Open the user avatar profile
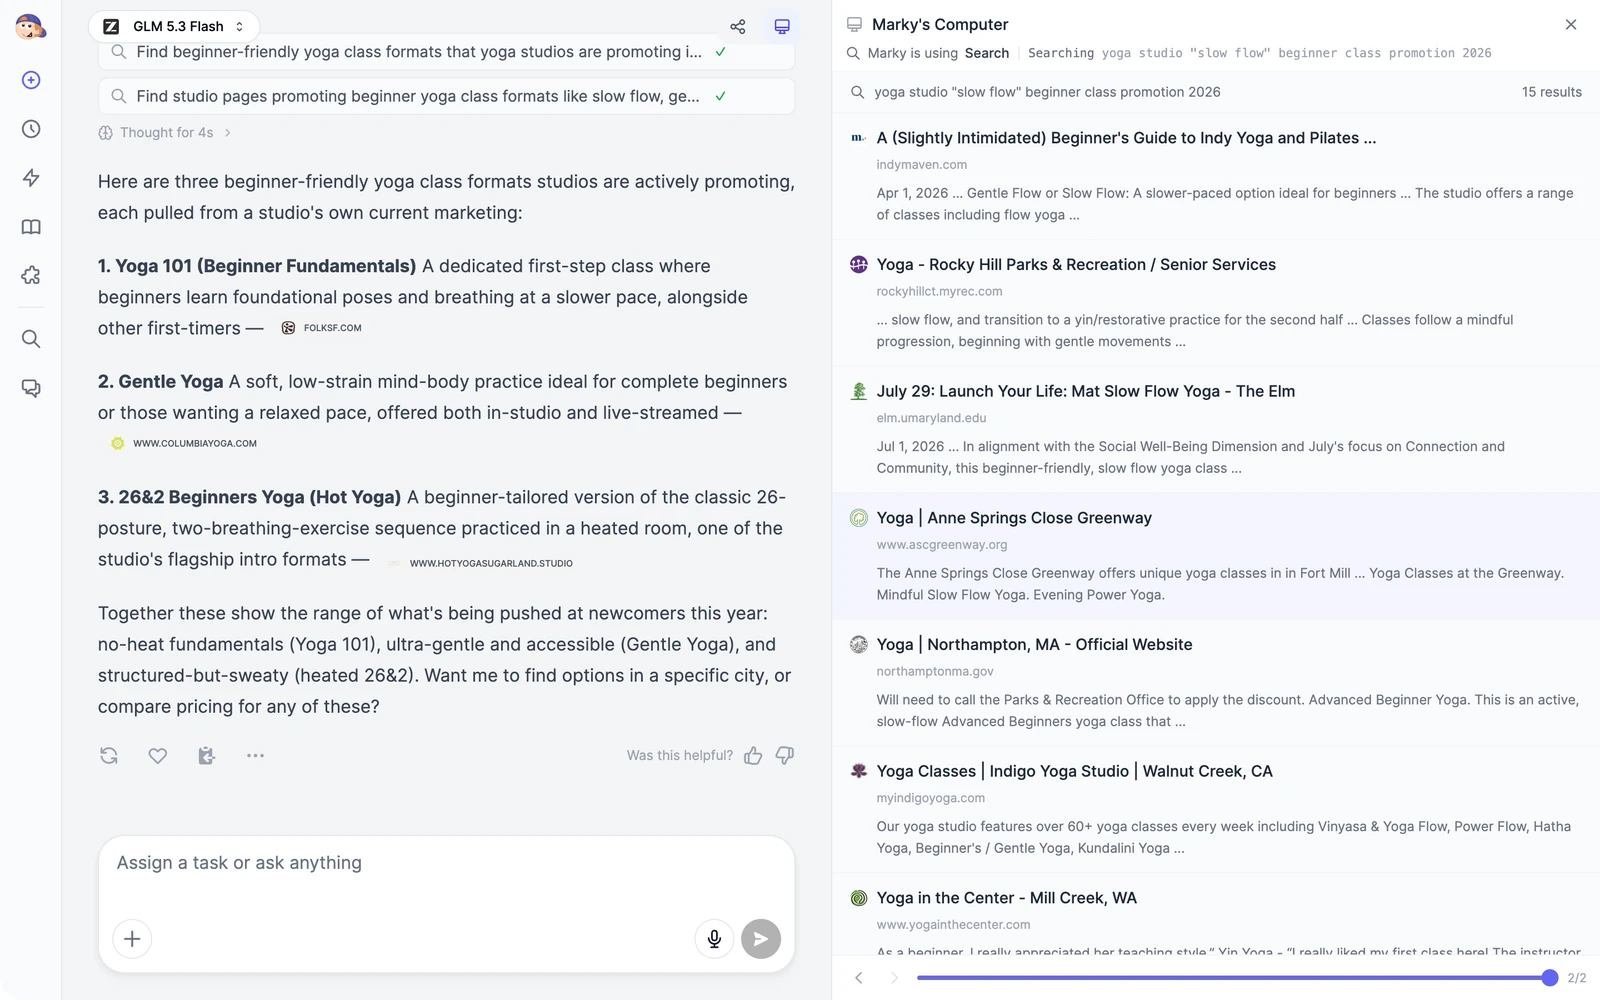 tap(30, 26)
